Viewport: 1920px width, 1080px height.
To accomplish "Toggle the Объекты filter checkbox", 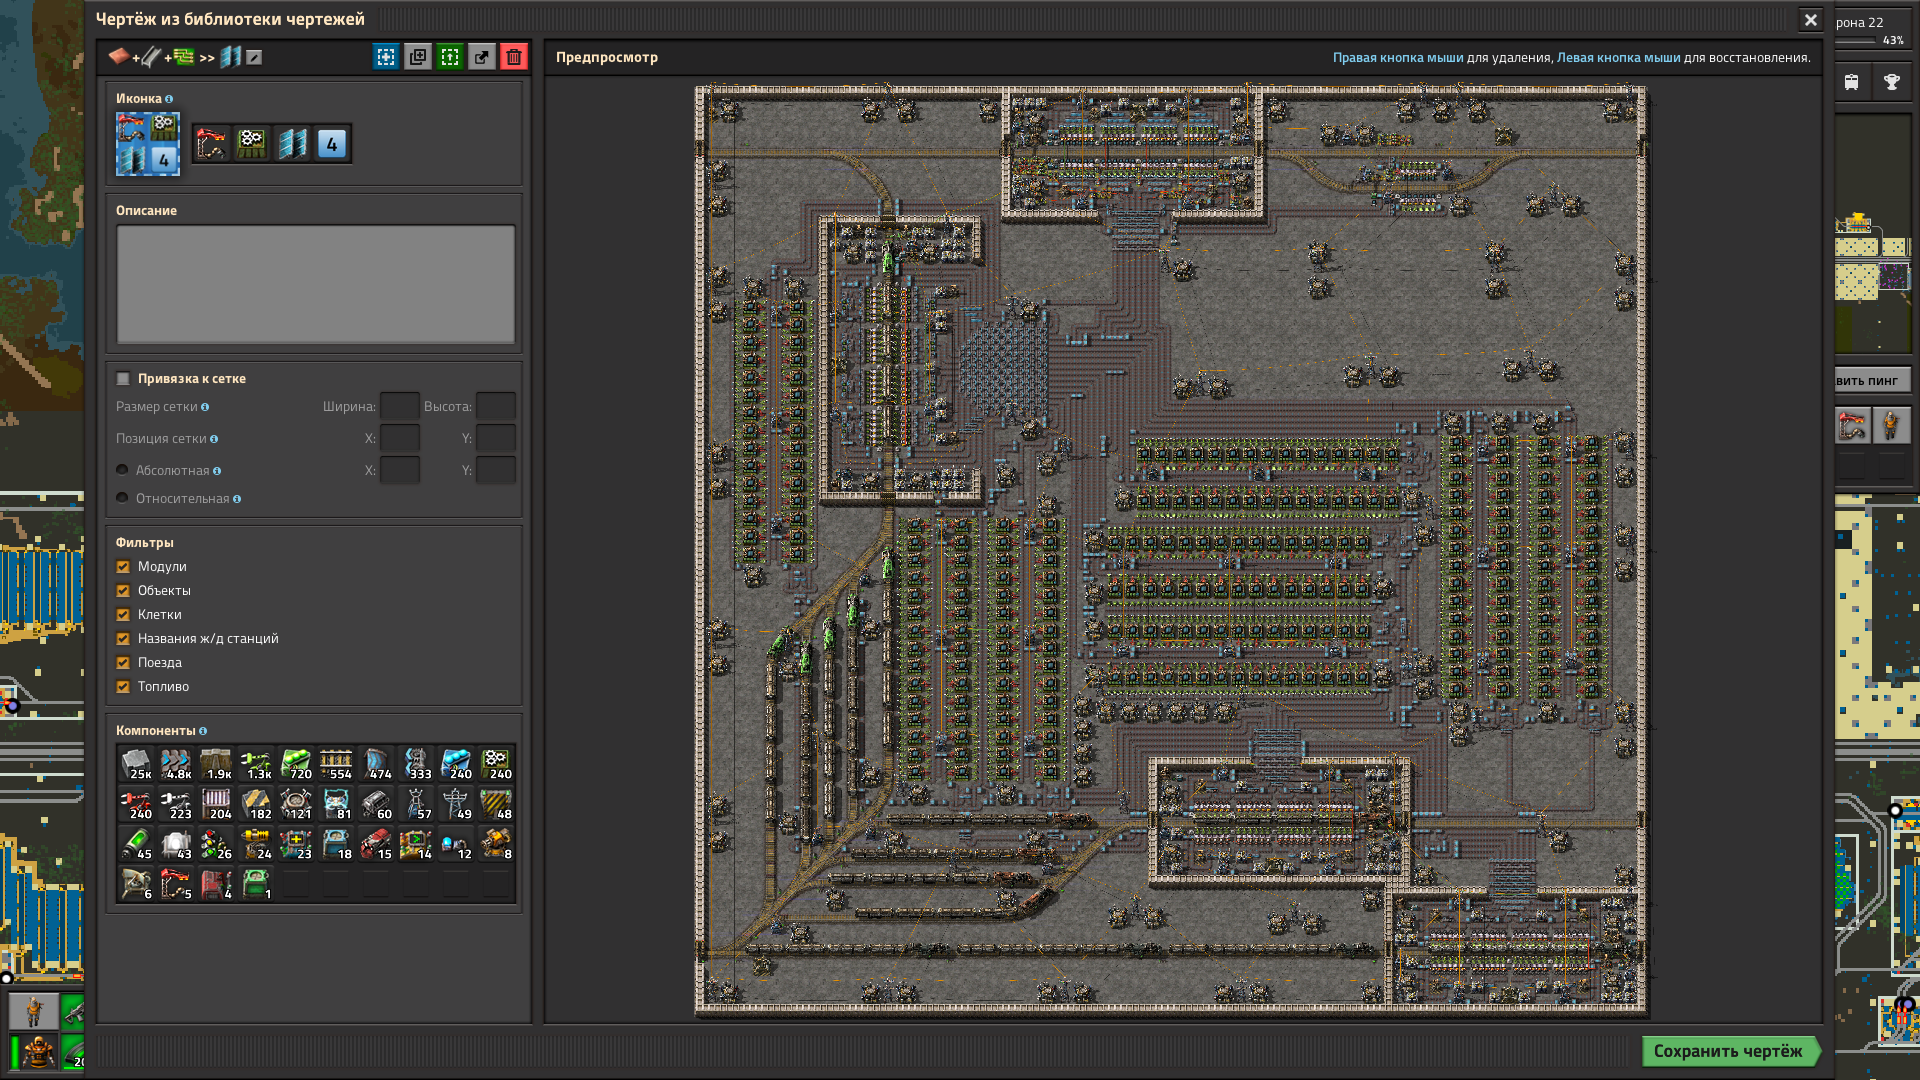I will [x=123, y=590].
